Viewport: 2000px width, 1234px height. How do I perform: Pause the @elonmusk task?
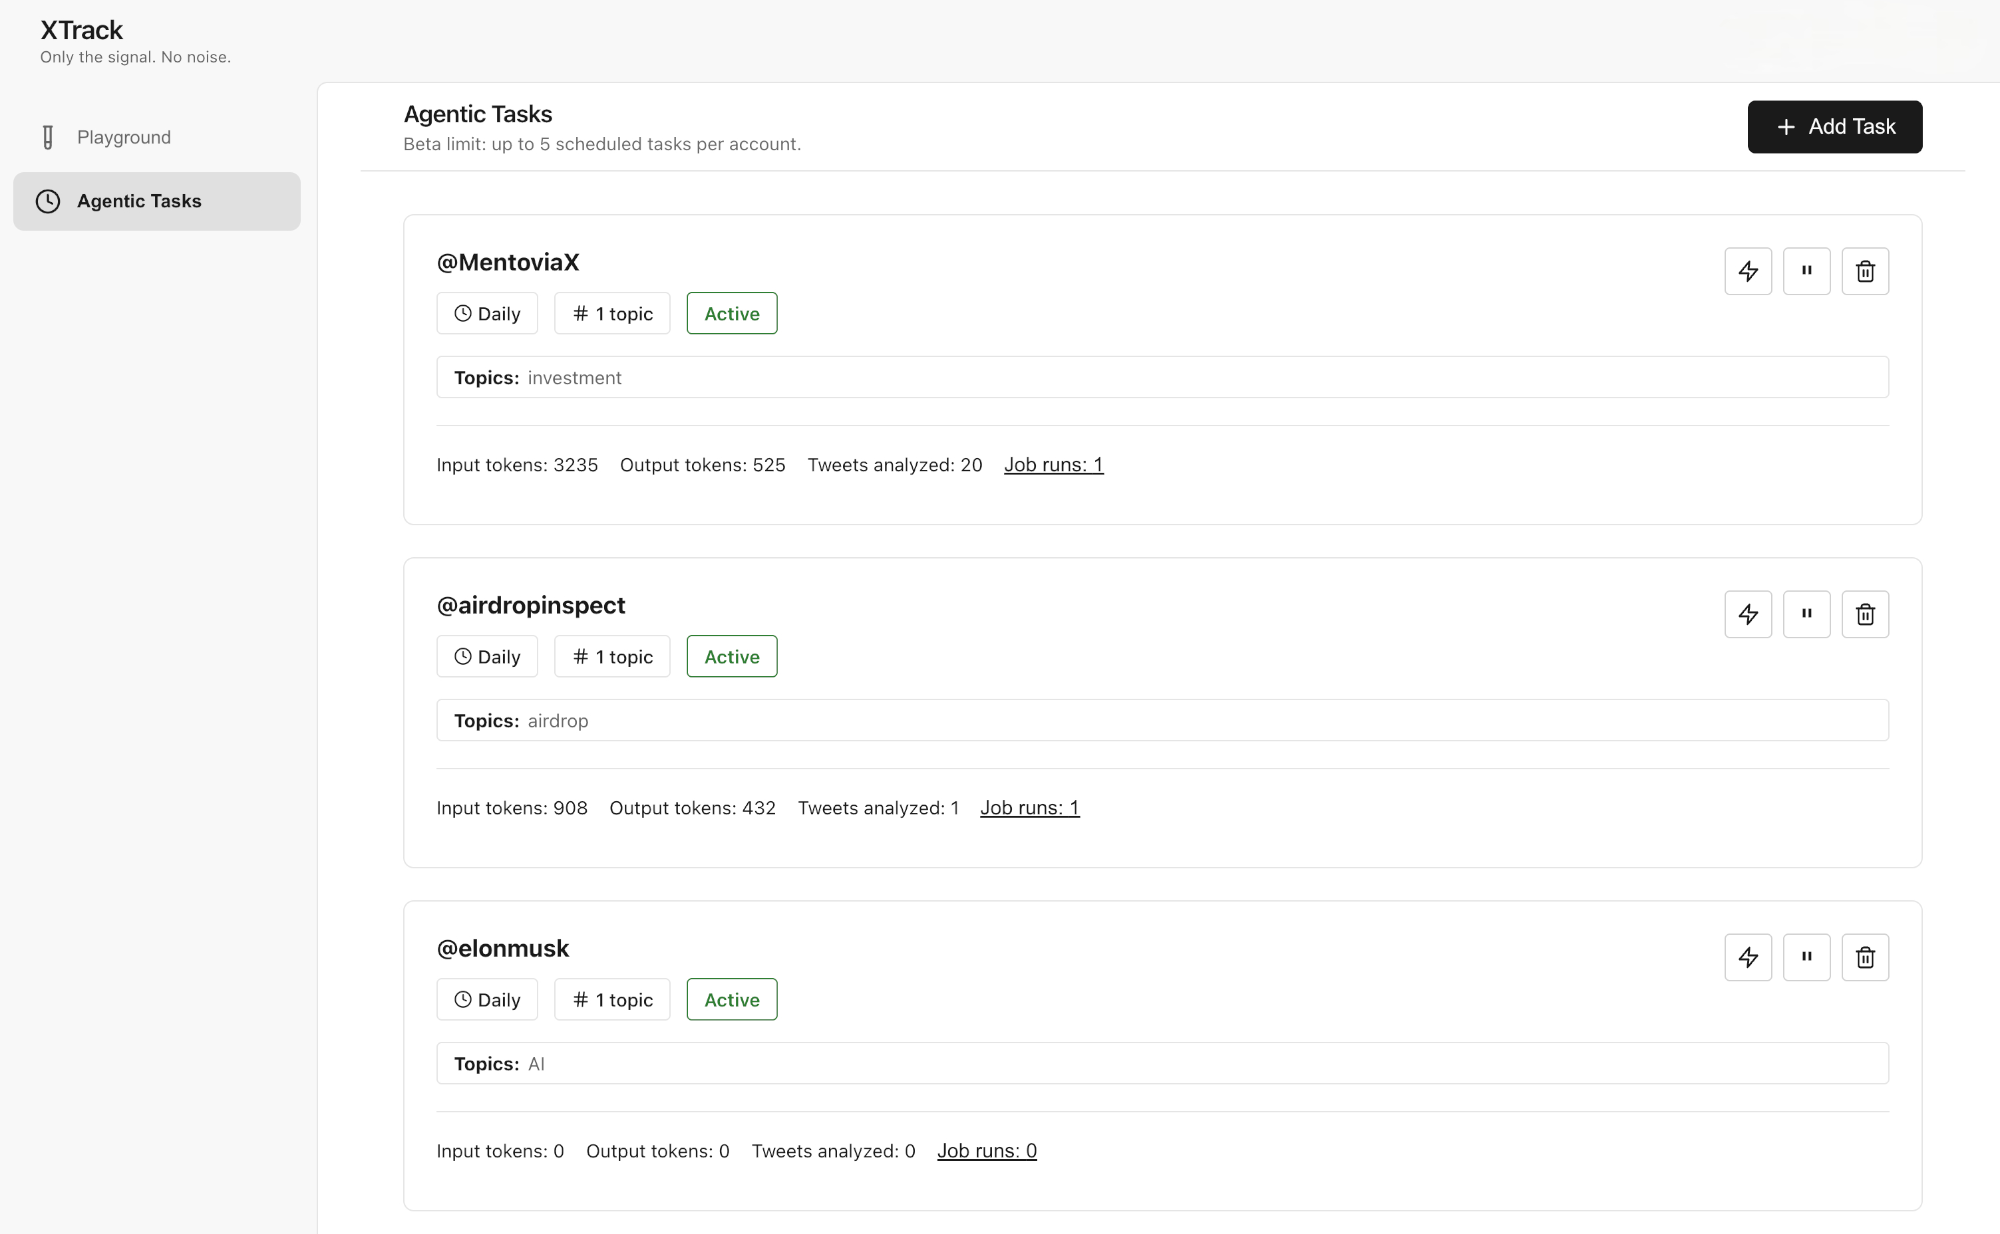pos(1806,957)
